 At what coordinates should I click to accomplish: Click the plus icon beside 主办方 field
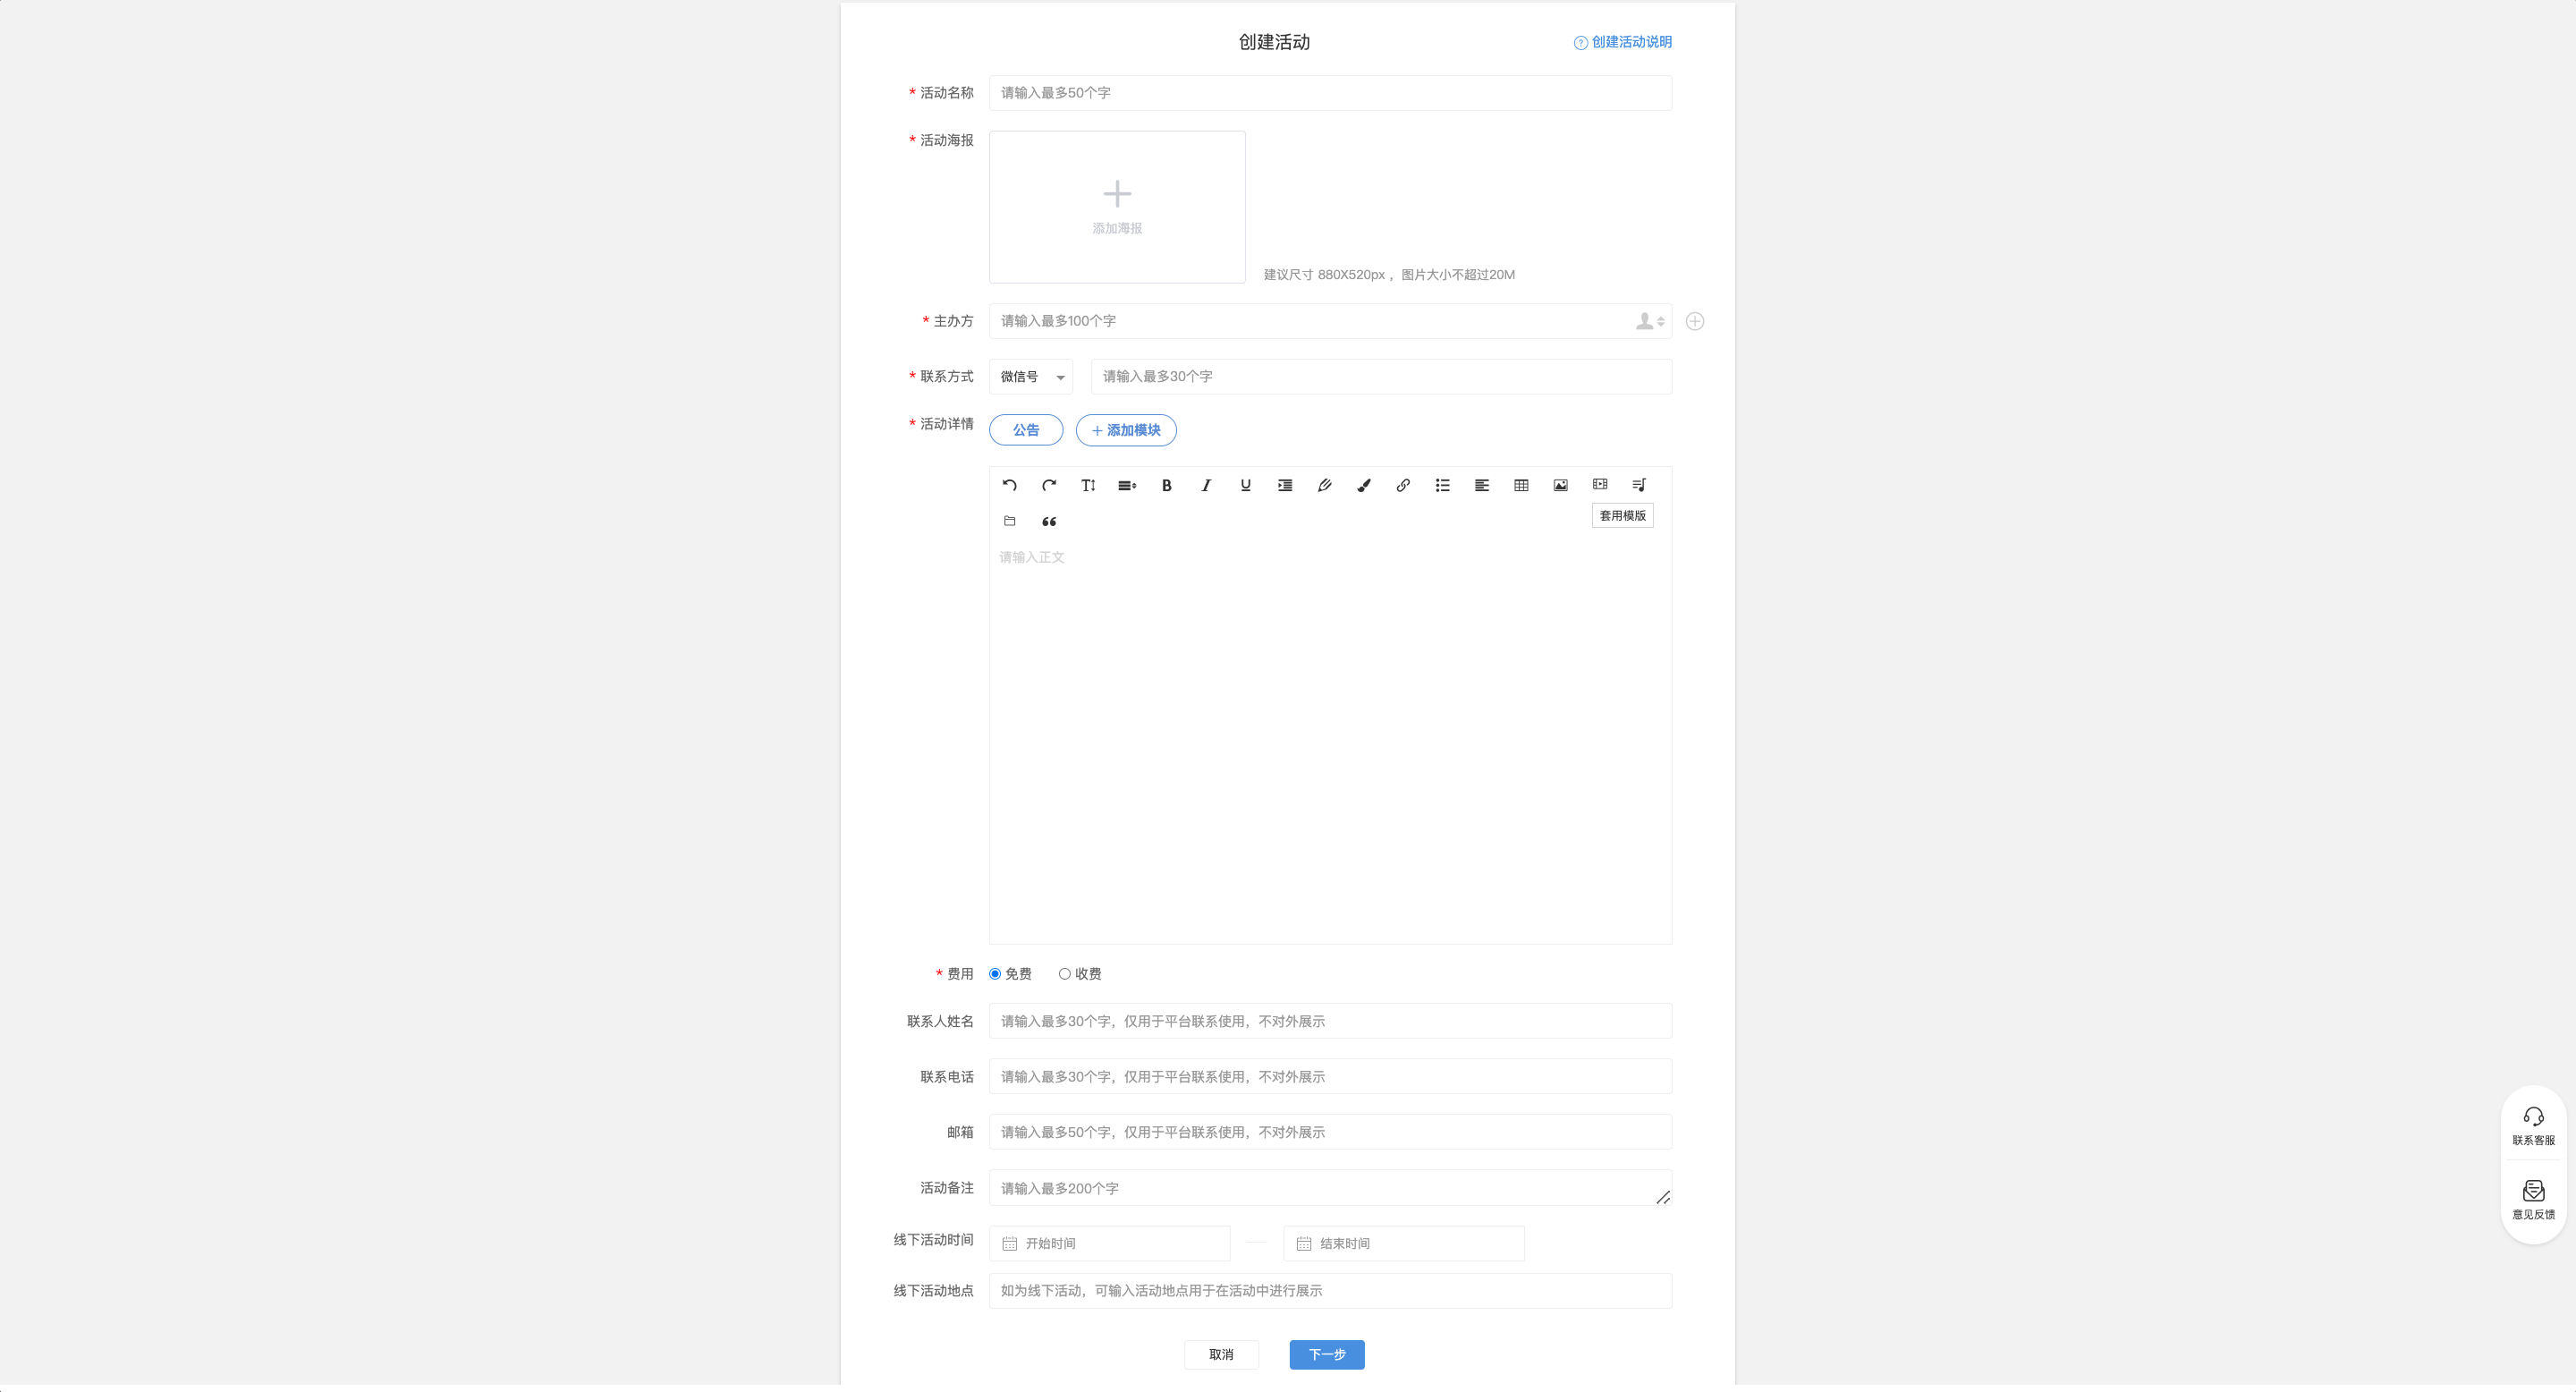click(1695, 321)
